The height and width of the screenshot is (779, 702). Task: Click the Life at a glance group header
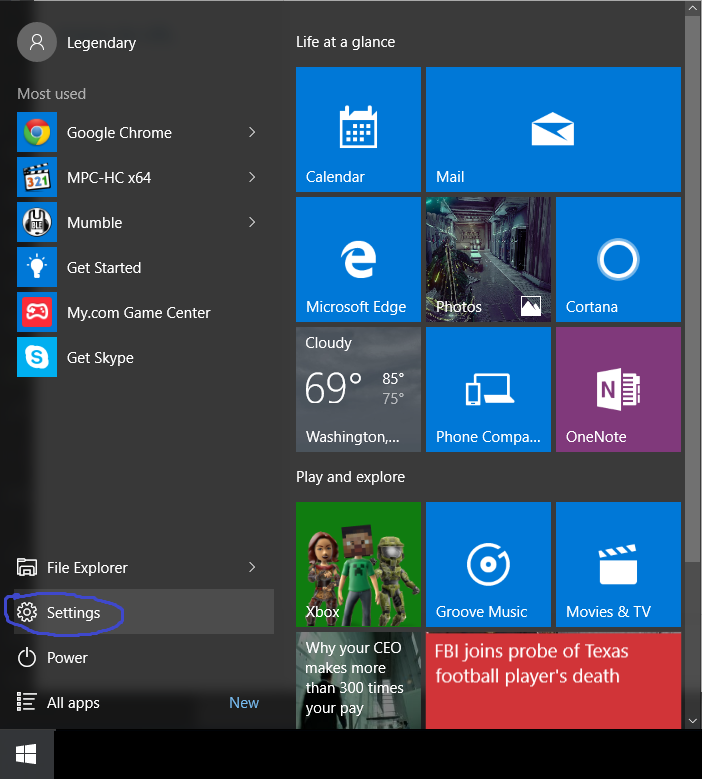coord(345,42)
